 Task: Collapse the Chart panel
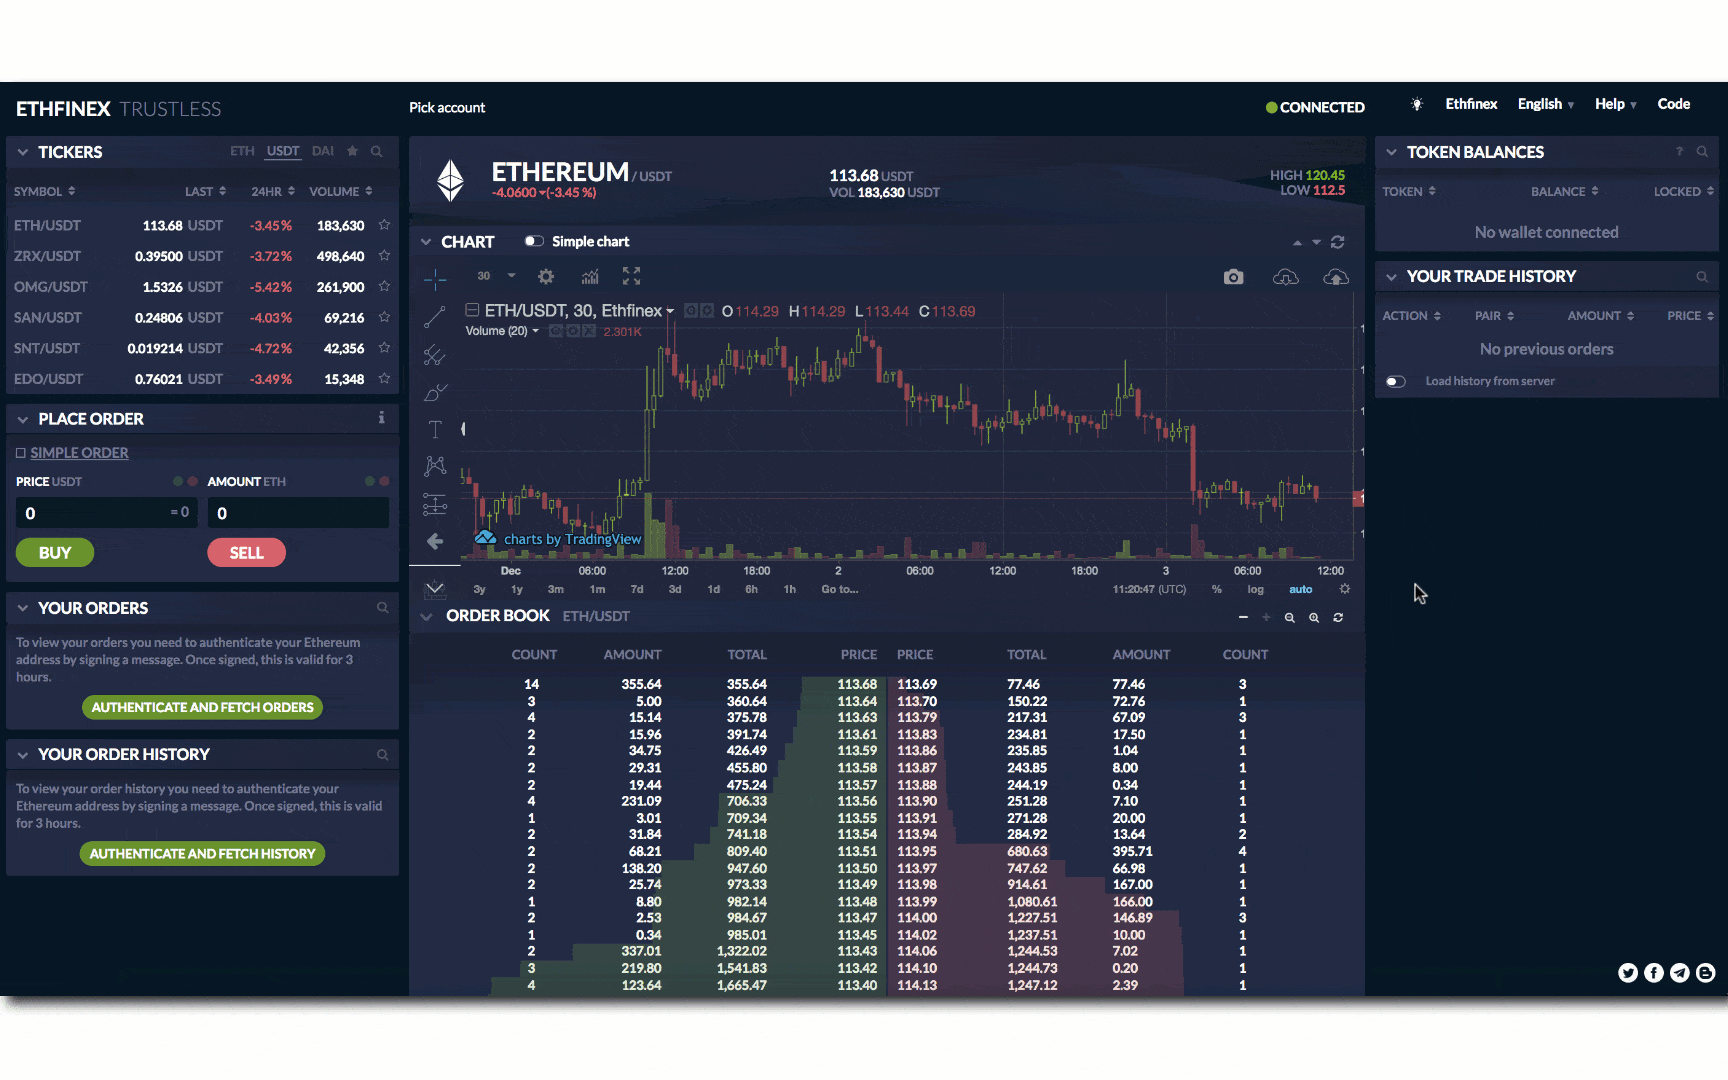426,242
